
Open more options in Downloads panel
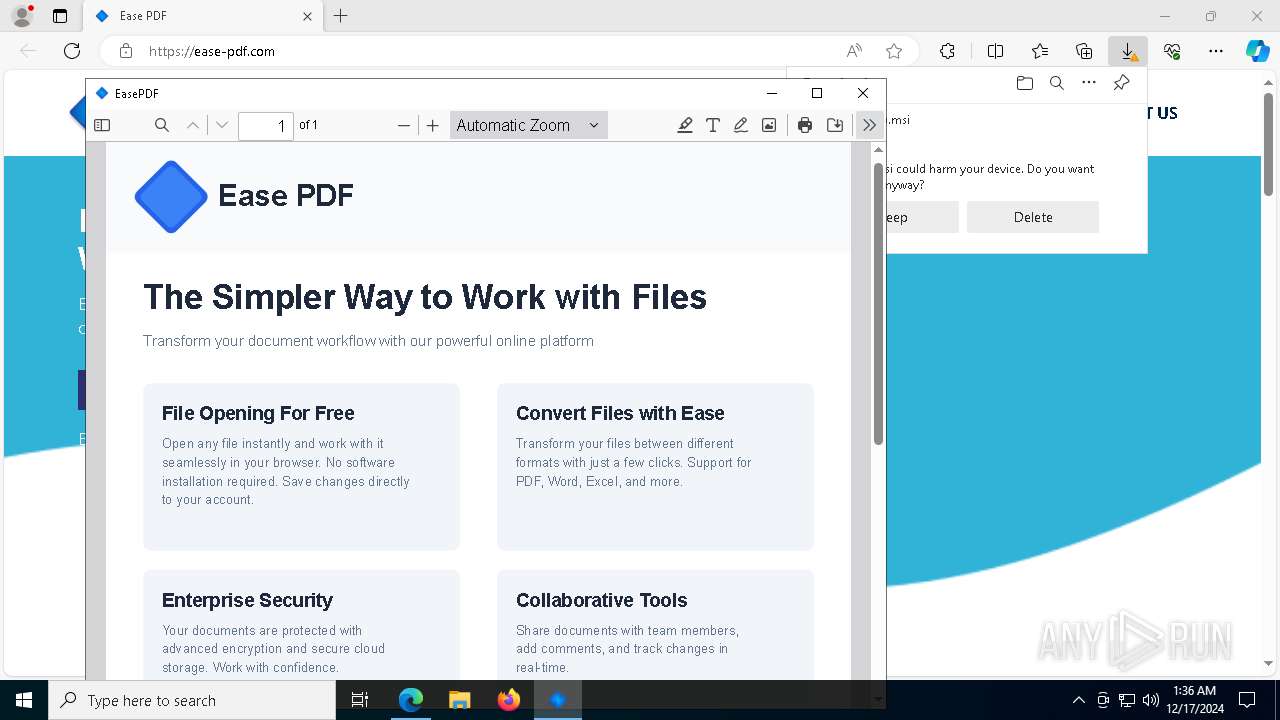[1089, 83]
